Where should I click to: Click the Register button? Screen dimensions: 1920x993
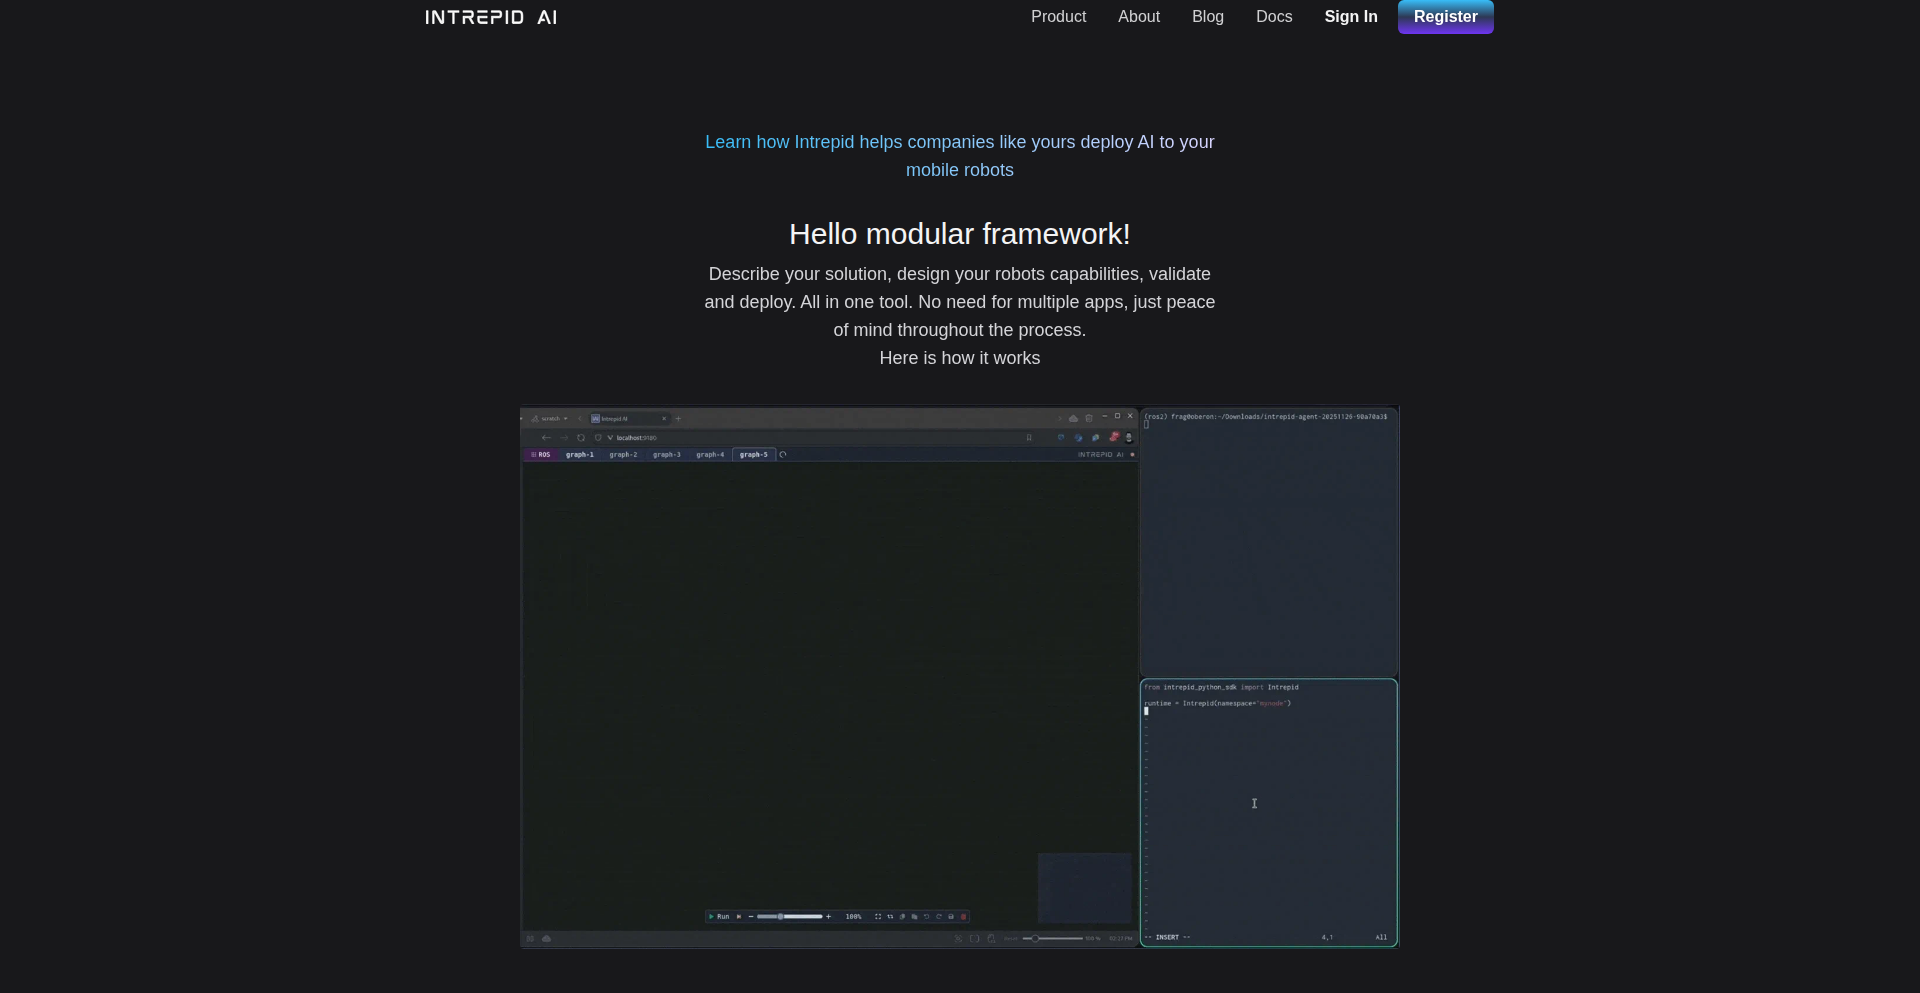1445,17
